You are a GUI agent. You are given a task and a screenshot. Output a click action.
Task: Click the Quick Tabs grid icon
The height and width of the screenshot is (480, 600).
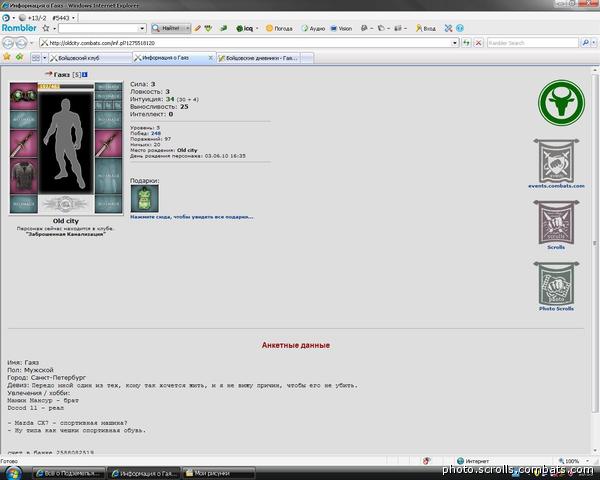(x=36, y=58)
